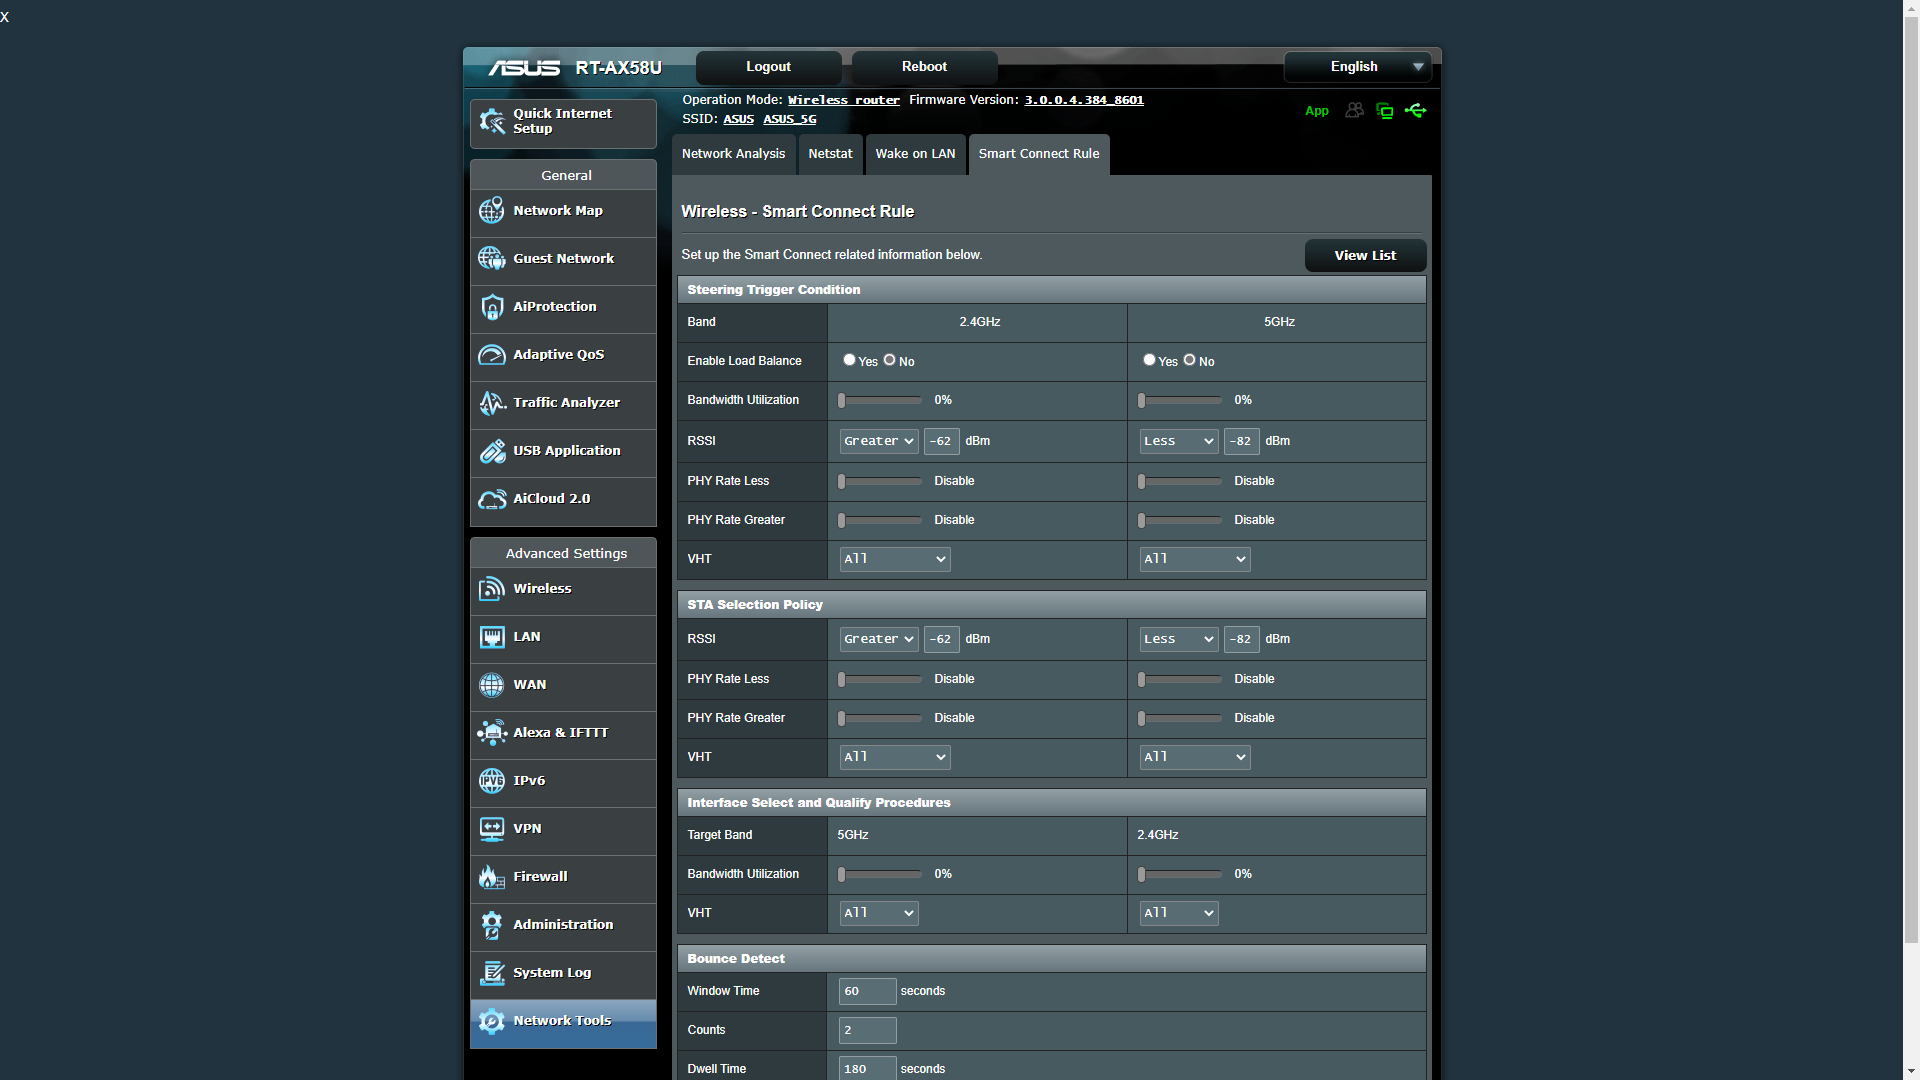Click the View List button
Screen dimensions: 1920x1080
(x=1364, y=255)
